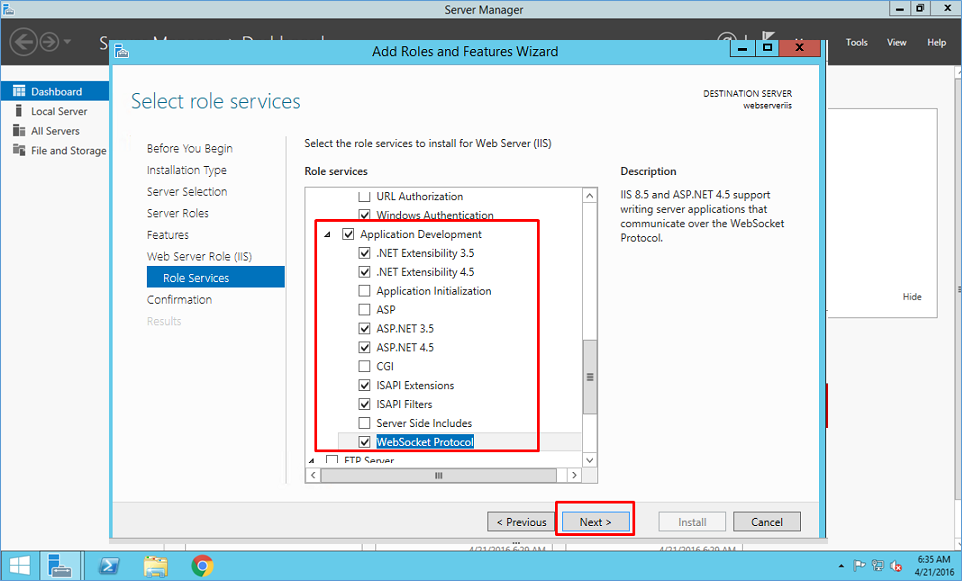Click the vertical scrollbar thumb in role services
Screen dimensions: 962x581
point(590,377)
